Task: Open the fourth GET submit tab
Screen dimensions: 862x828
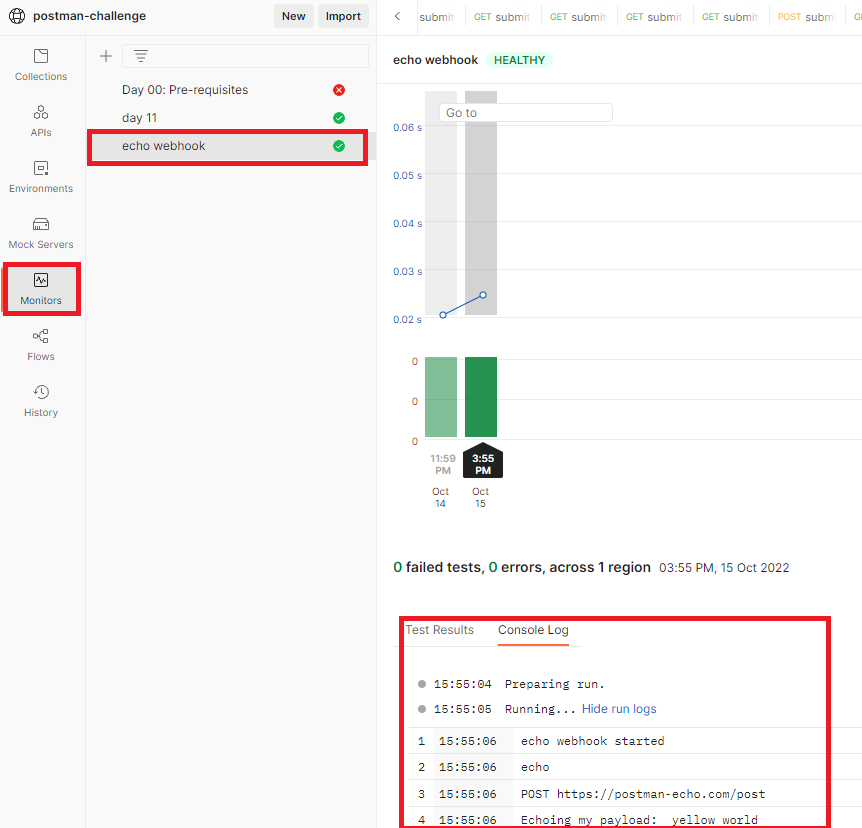Action: [x=730, y=17]
